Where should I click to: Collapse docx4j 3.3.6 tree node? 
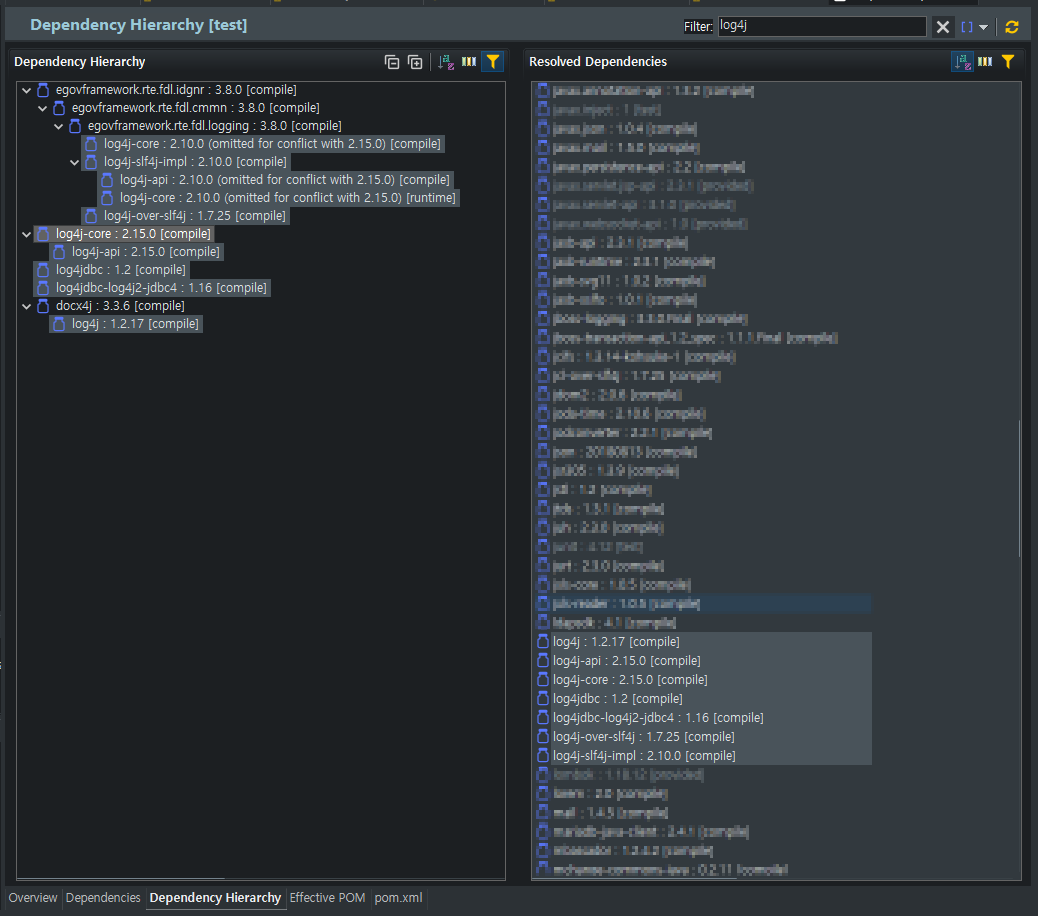click(26, 306)
